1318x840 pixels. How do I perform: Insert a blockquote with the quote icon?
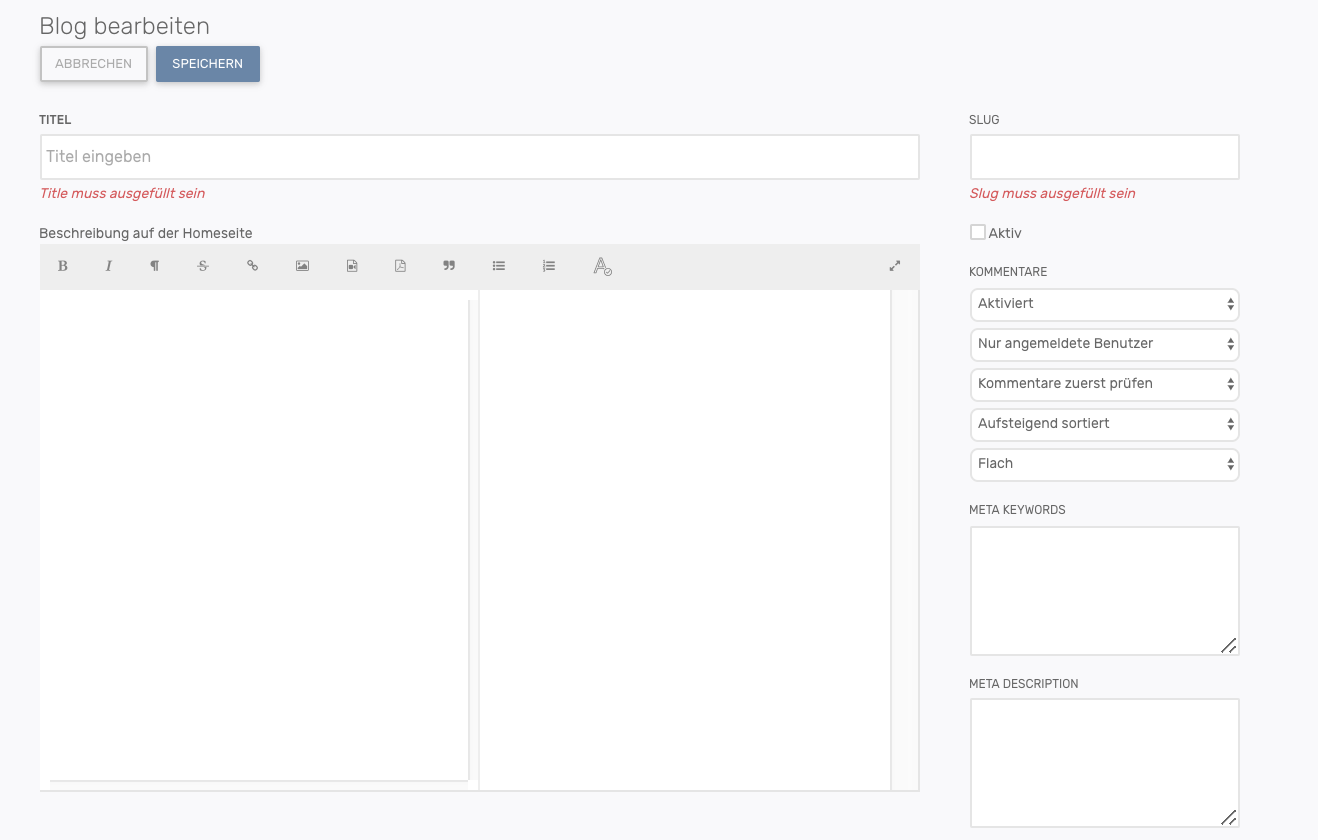click(x=449, y=266)
